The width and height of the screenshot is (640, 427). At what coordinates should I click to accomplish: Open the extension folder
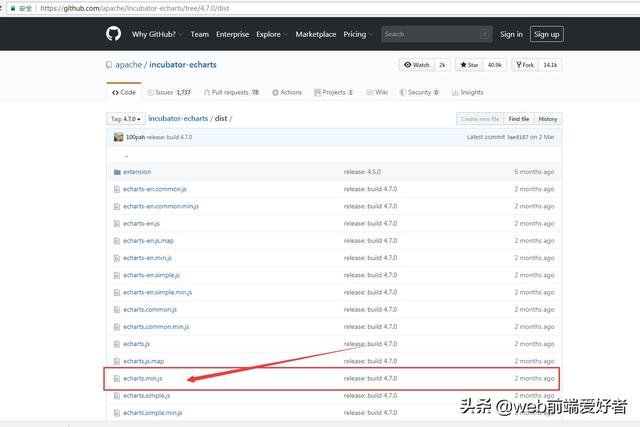click(x=137, y=172)
